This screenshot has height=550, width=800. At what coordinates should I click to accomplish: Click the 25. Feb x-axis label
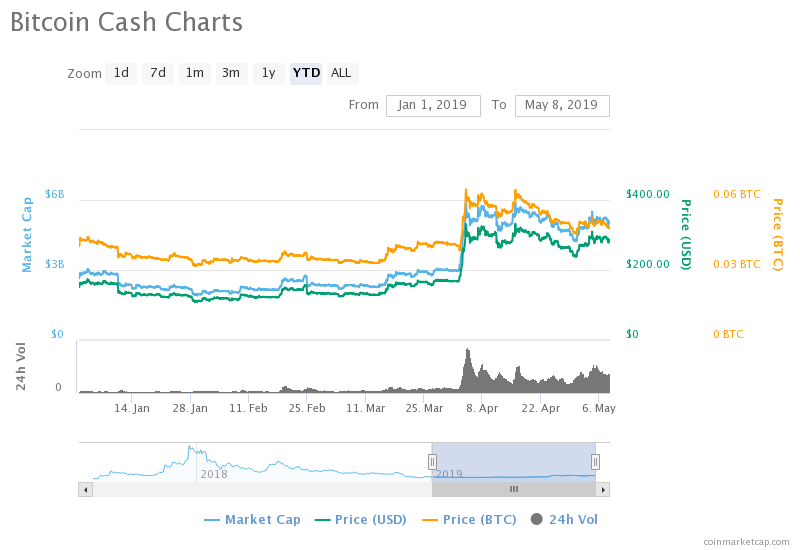pyautogui.click(x=307, y=408)
